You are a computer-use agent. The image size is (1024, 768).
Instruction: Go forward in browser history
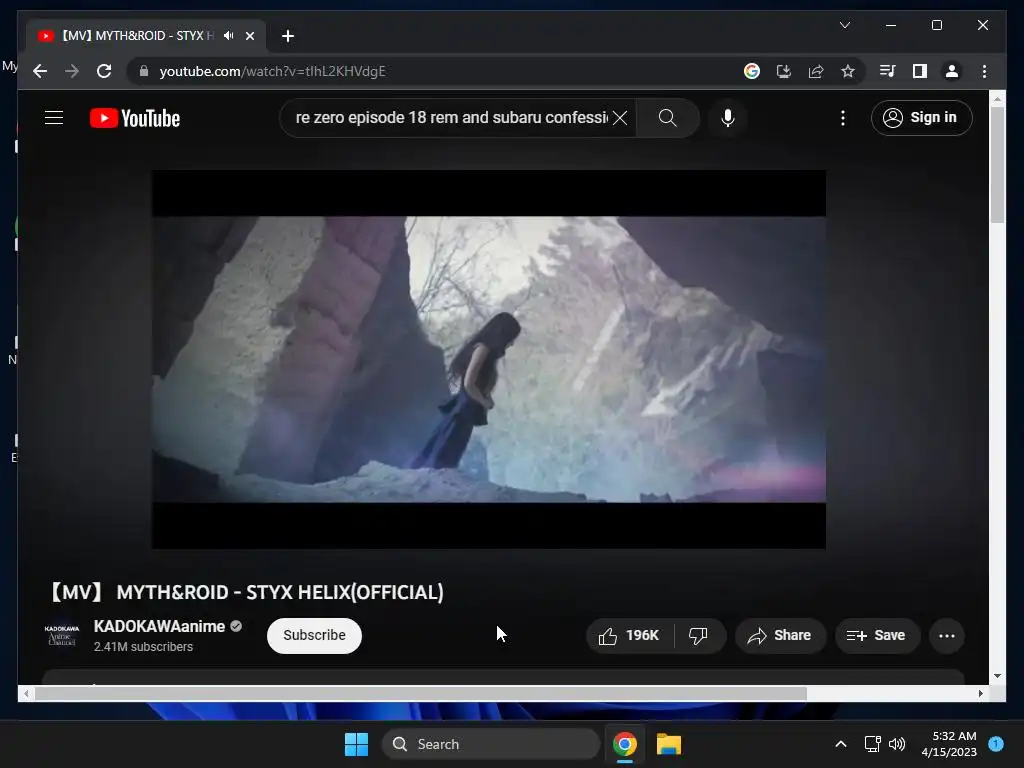(x=72, y=71)
